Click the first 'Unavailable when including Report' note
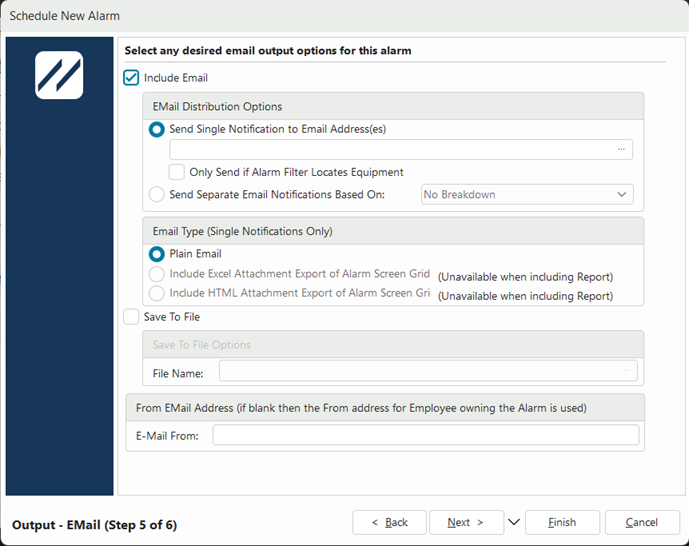This screenshot has height=546, width=689. tap(526, 277)
